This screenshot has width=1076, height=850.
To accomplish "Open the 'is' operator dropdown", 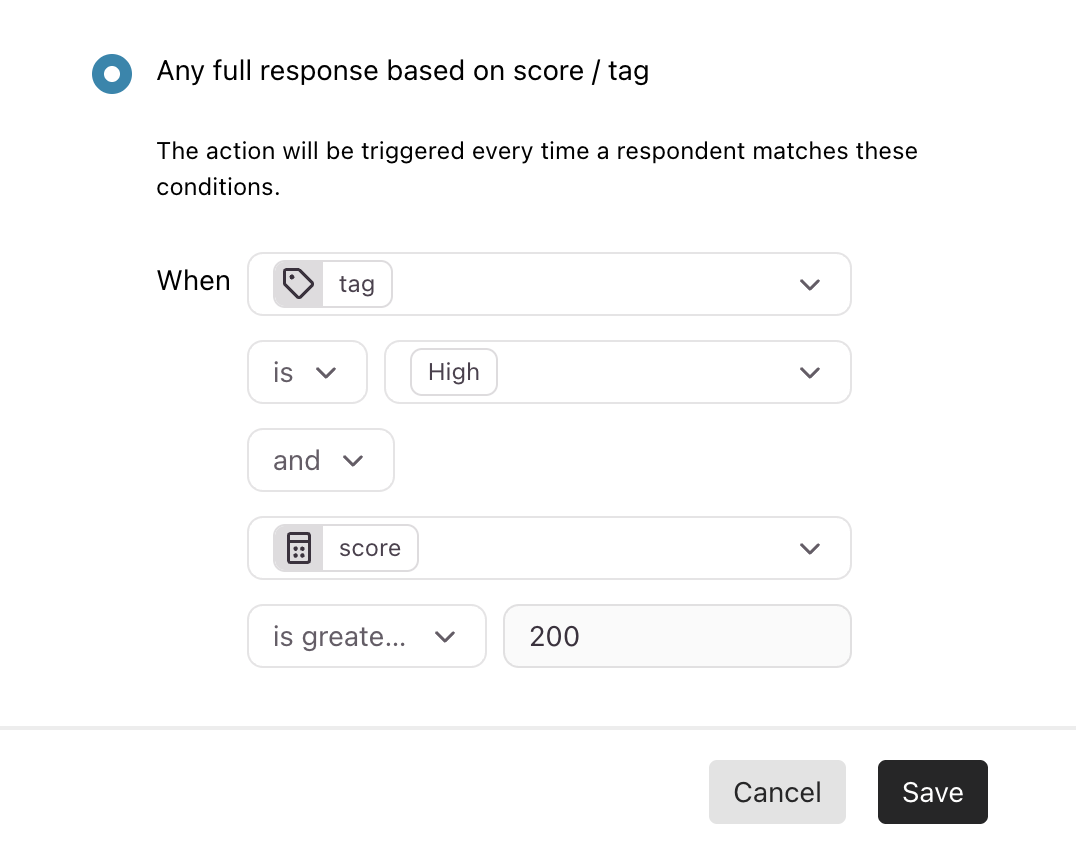I will coord(307,372).
